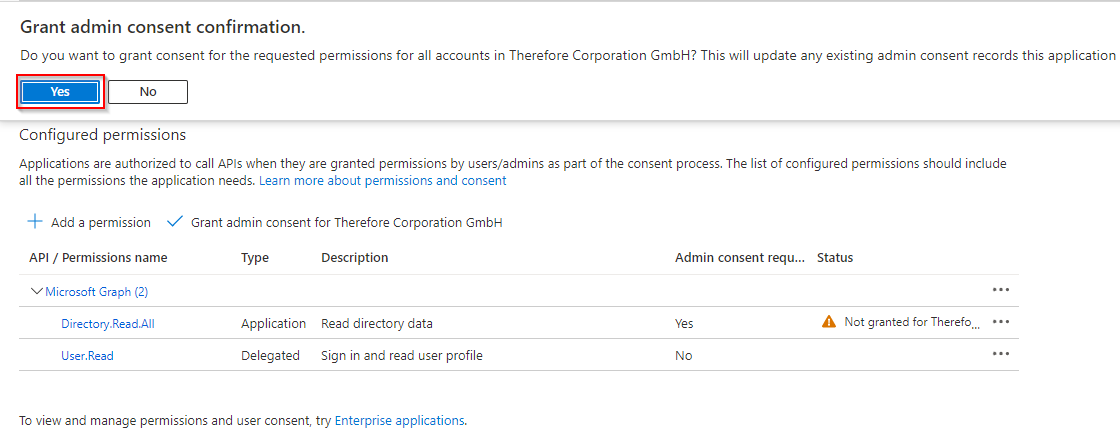This screenshot has width=1120, height=441.
Task: Open more options for Directory.Read.All row
Action: (1001, 322)
